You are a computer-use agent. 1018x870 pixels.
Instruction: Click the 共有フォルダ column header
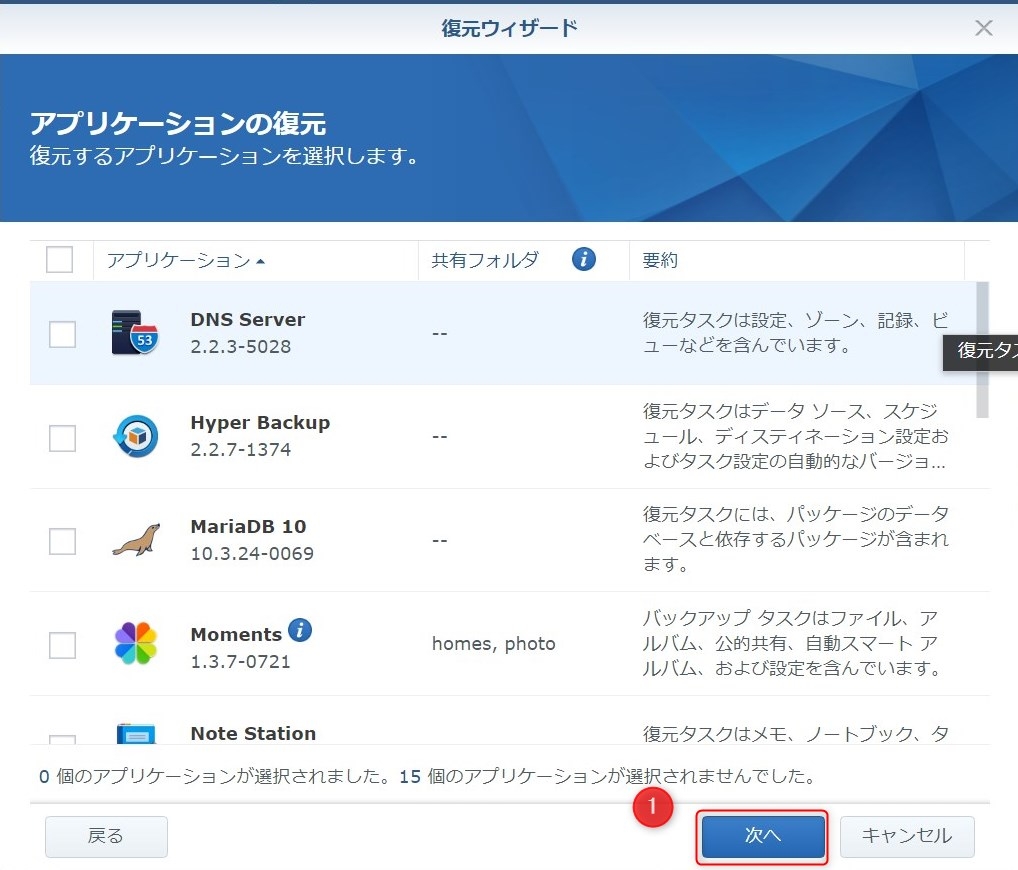[485, 260]
